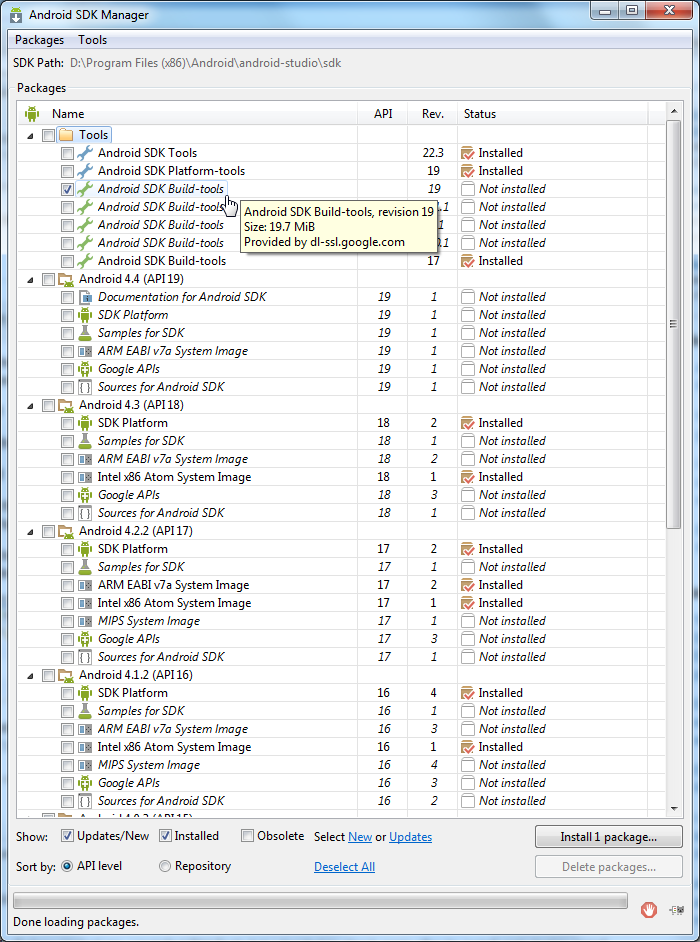Click Install 1 package button
700x942 pixels.
(609, 836)
